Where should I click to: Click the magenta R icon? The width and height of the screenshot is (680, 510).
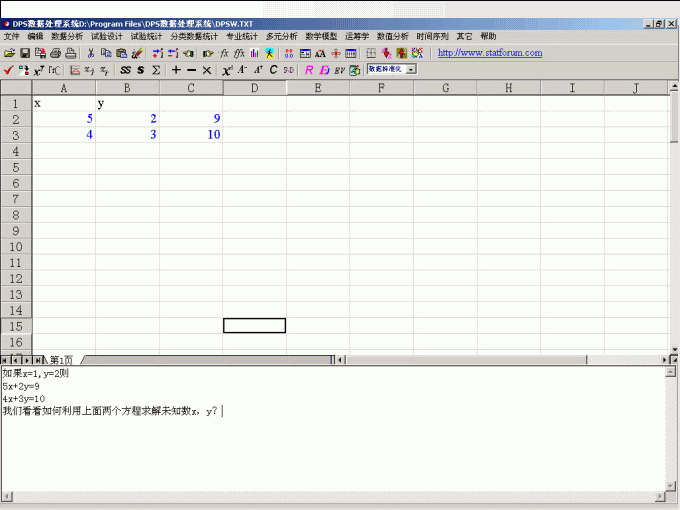click(x=308, y=70)
